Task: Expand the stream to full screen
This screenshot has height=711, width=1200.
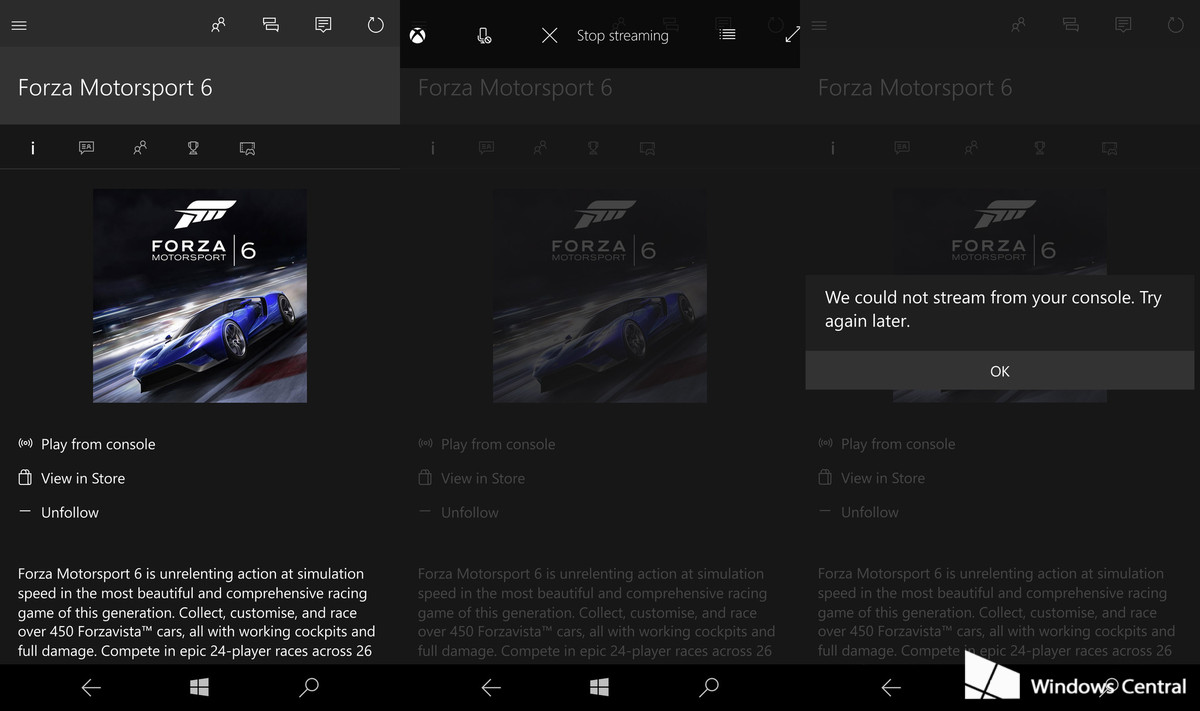Action: point(792,35)
